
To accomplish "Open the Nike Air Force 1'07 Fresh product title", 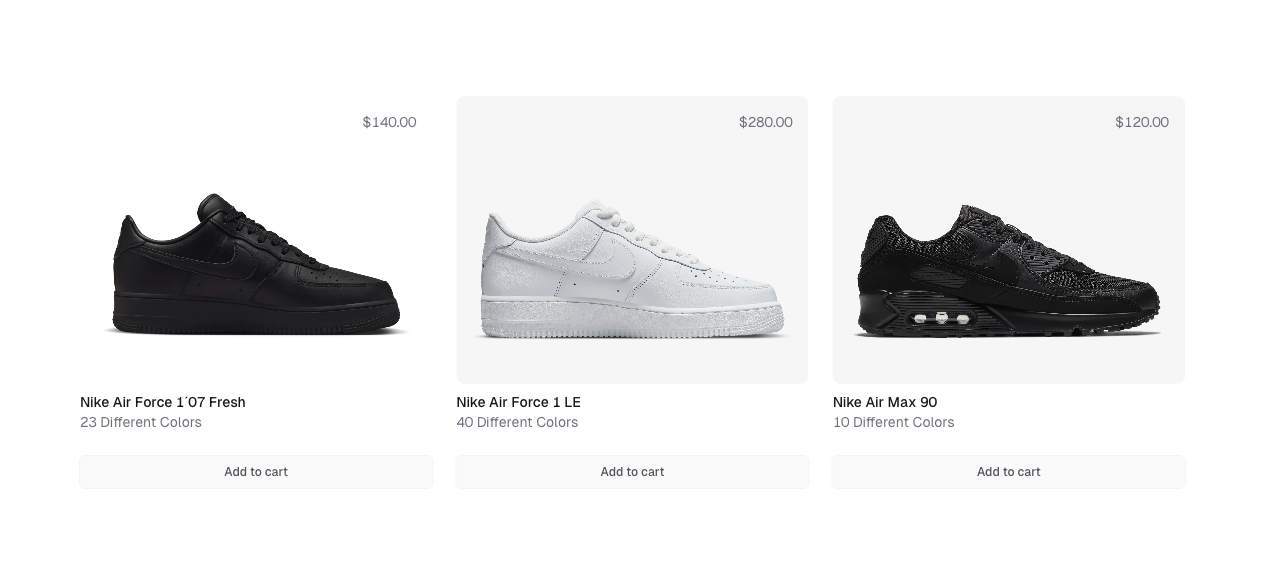I will click(x=162, y=402).
